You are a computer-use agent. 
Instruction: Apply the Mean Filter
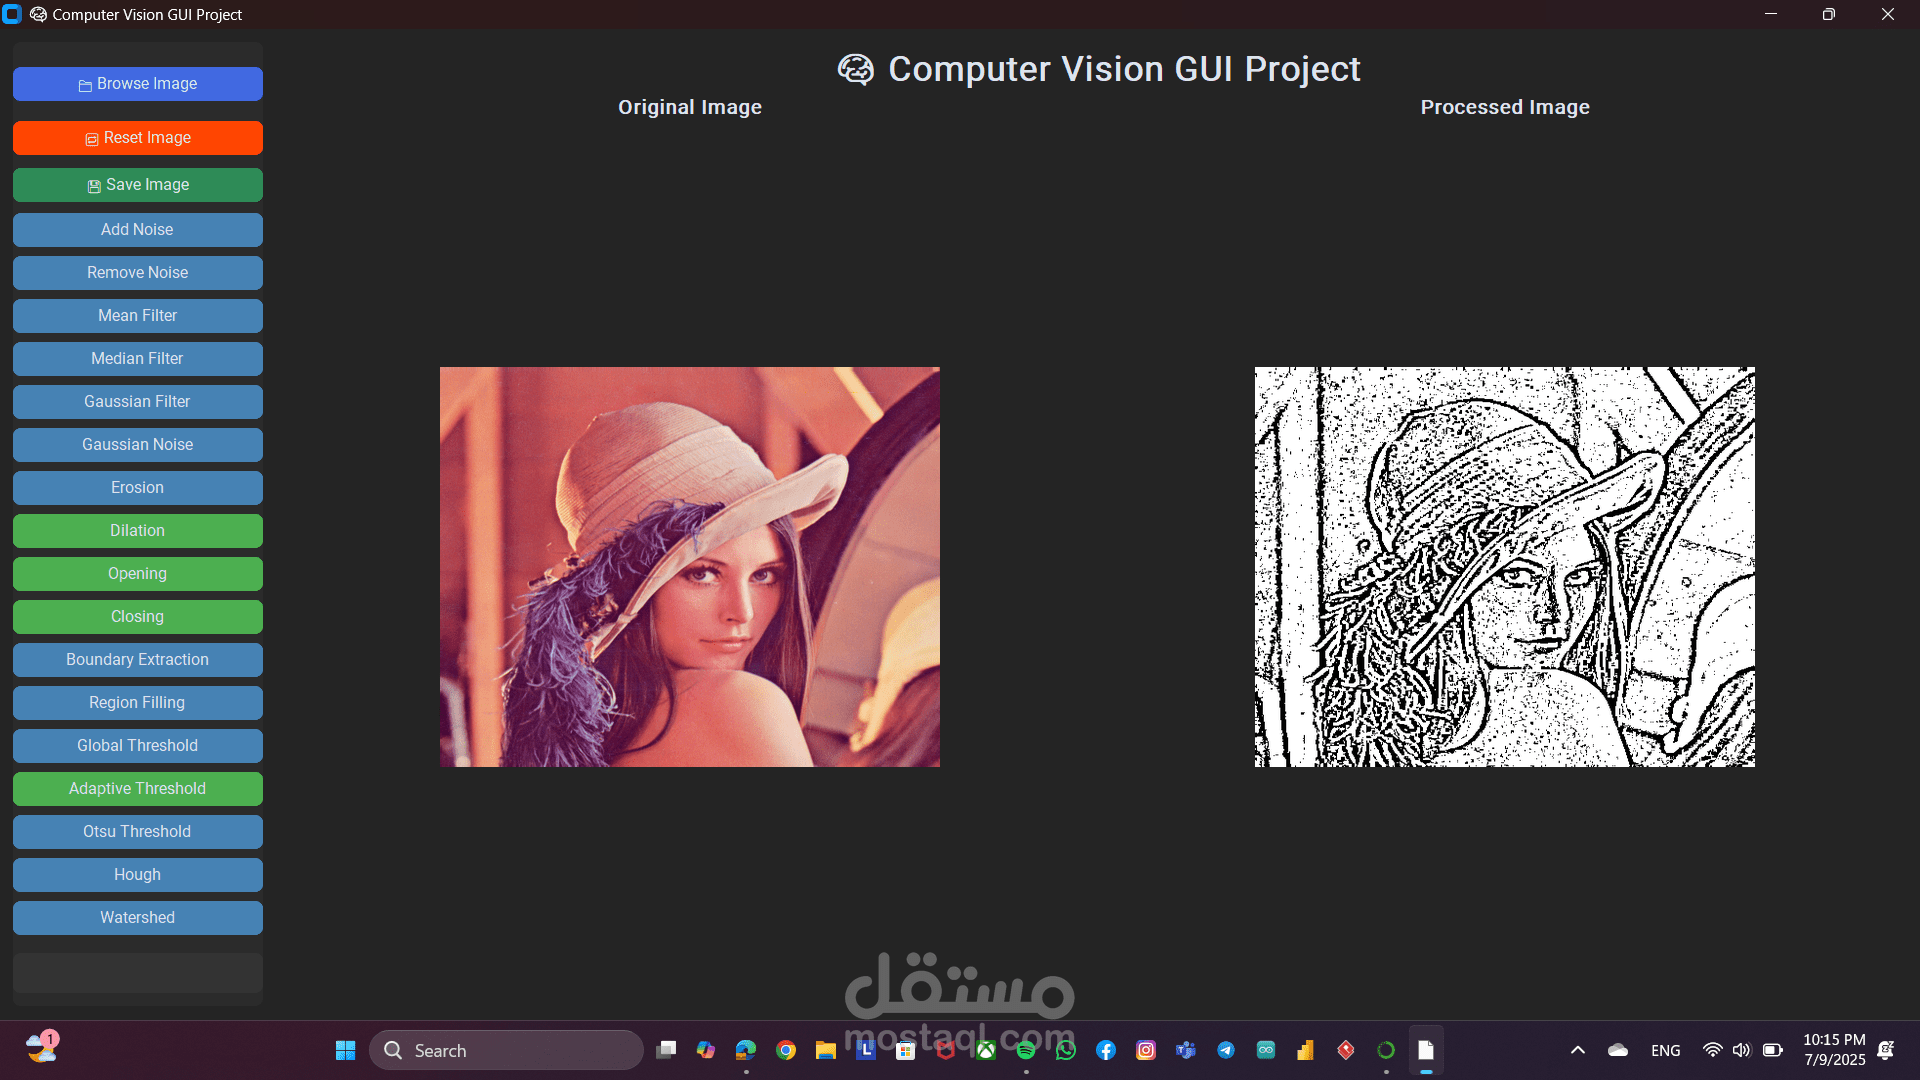point(138,316)
